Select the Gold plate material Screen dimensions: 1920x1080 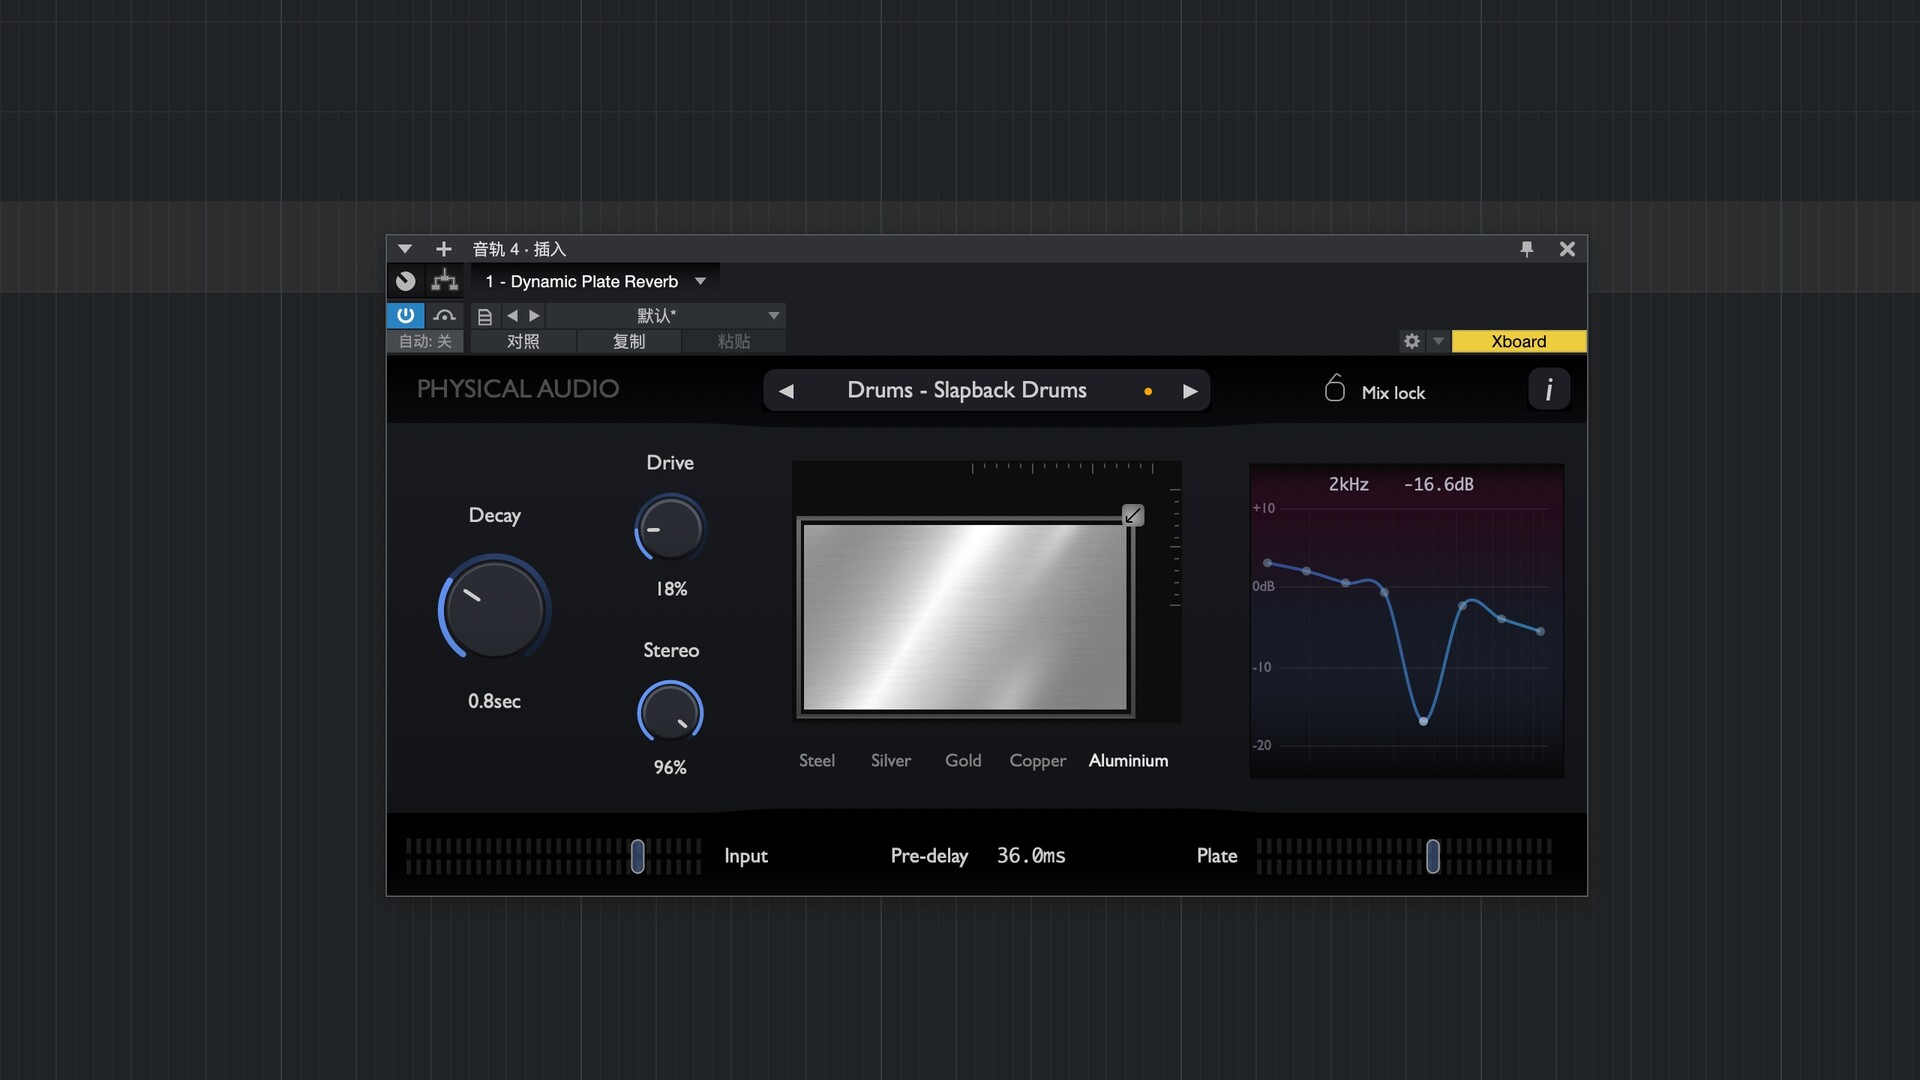point(963,761)
